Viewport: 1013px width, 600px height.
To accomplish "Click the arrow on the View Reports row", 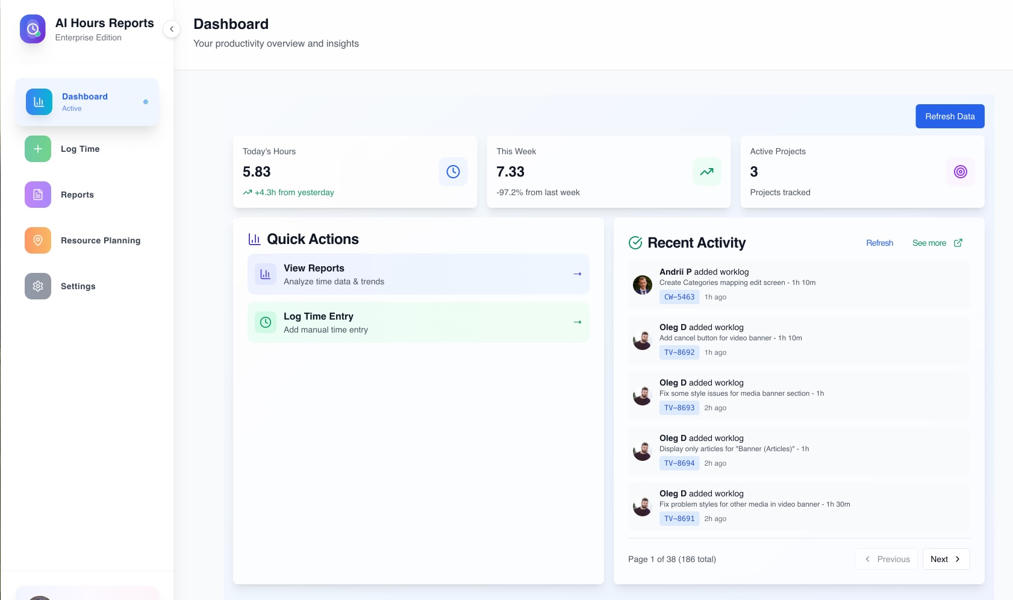I will click(x=577, y=274).
